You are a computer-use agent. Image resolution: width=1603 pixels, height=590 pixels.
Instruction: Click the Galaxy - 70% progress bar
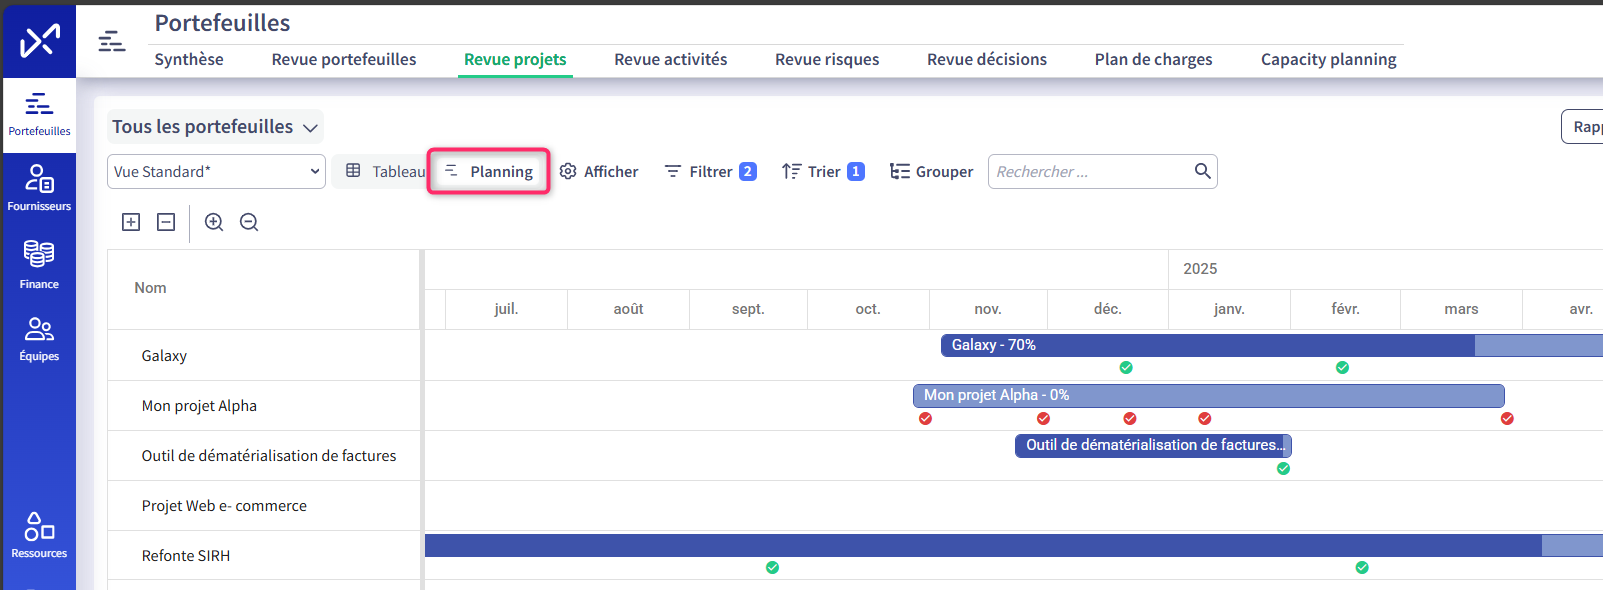1200,345
